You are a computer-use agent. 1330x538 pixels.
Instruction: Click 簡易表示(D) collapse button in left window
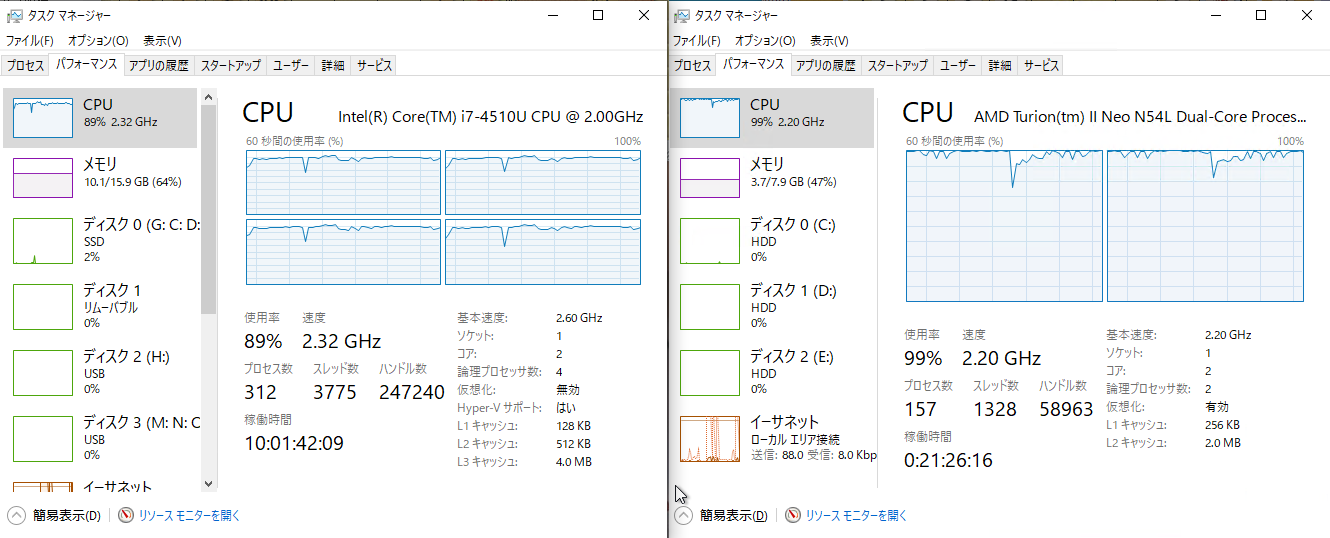click(x=55, y=516)
